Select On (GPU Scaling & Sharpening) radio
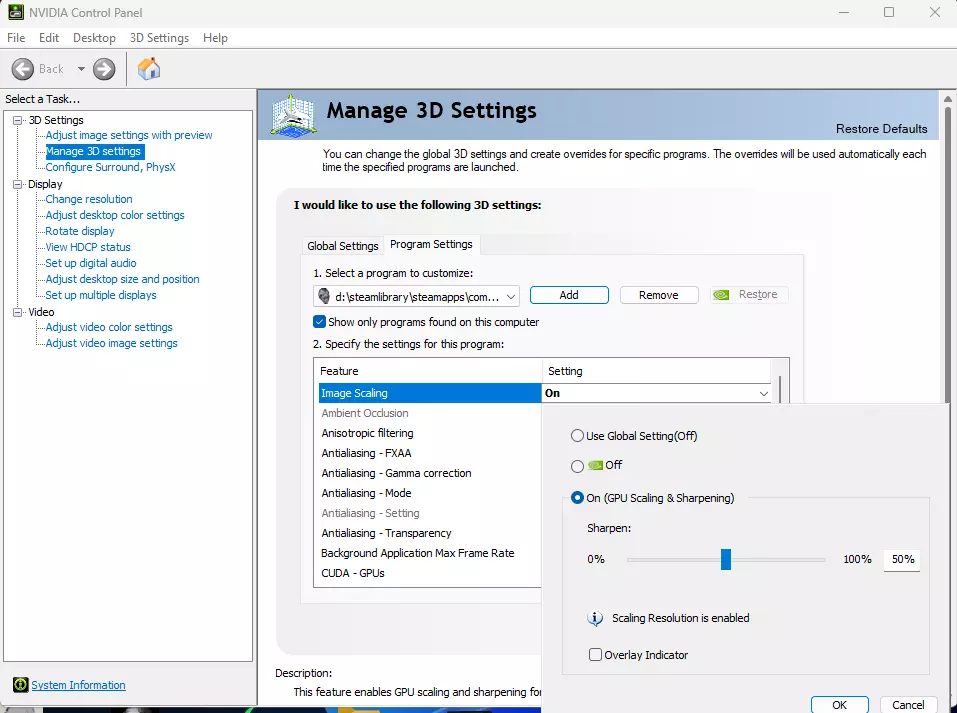The height and width of the screenshot is (713, 957). point(577,498)
